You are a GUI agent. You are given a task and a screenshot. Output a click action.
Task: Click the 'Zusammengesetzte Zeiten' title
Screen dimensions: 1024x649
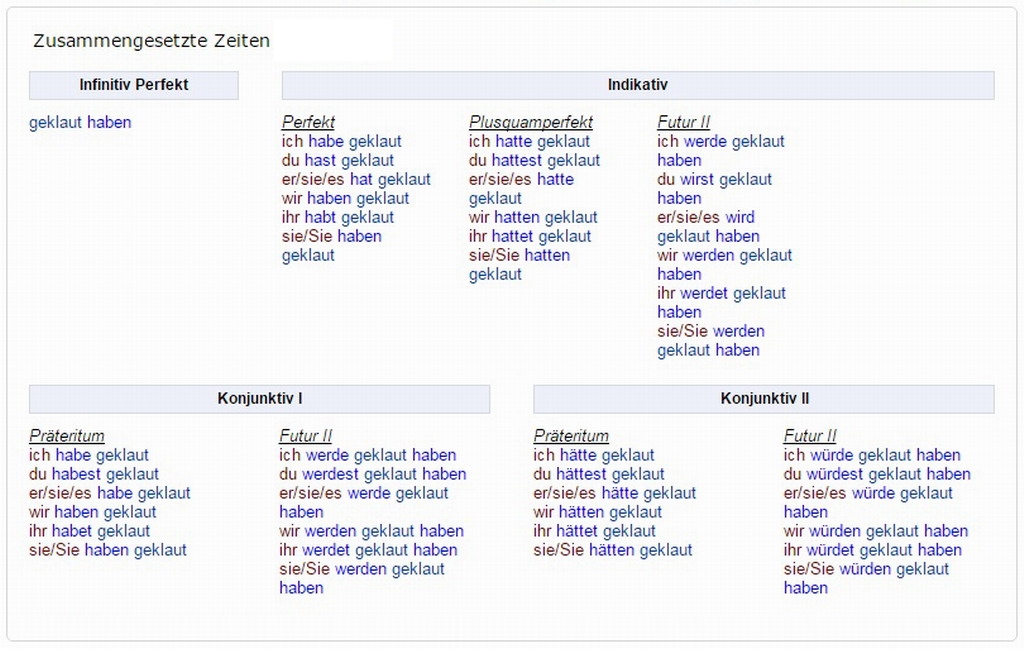click(x=151, y=42)
